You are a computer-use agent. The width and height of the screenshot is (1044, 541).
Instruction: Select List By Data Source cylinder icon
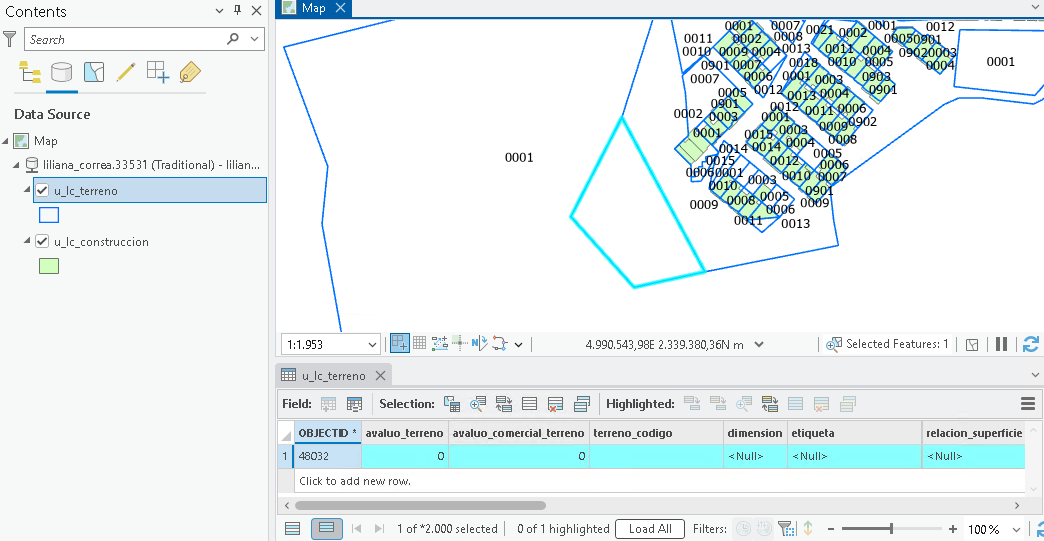pos(61,72)
